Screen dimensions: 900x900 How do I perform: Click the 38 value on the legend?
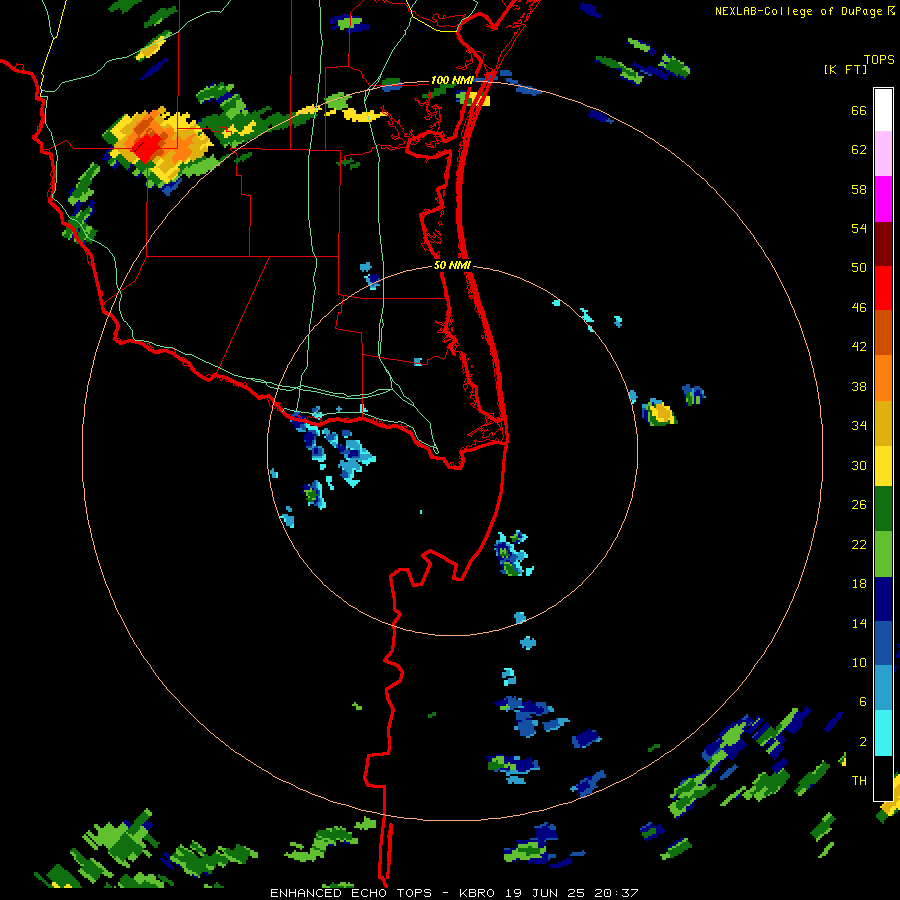[x=859, y=386]
